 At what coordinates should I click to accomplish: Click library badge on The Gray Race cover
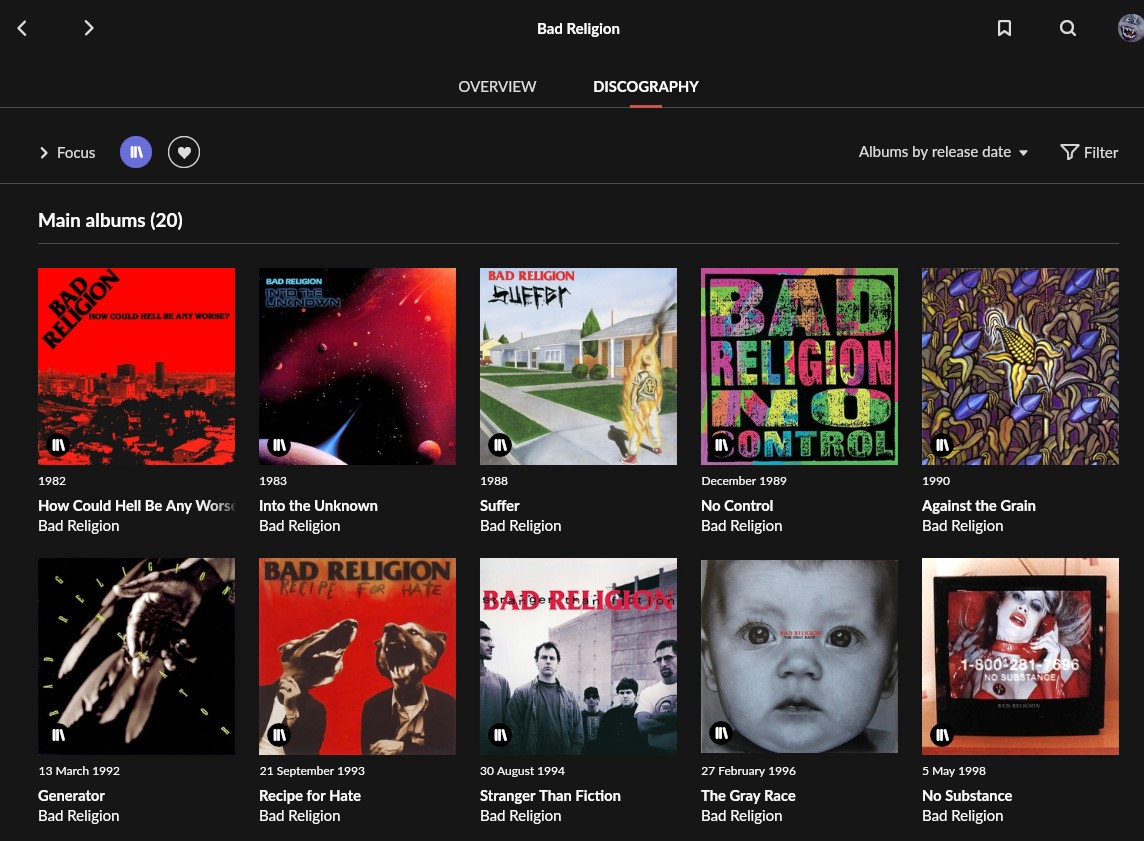[x=721, y=733]
